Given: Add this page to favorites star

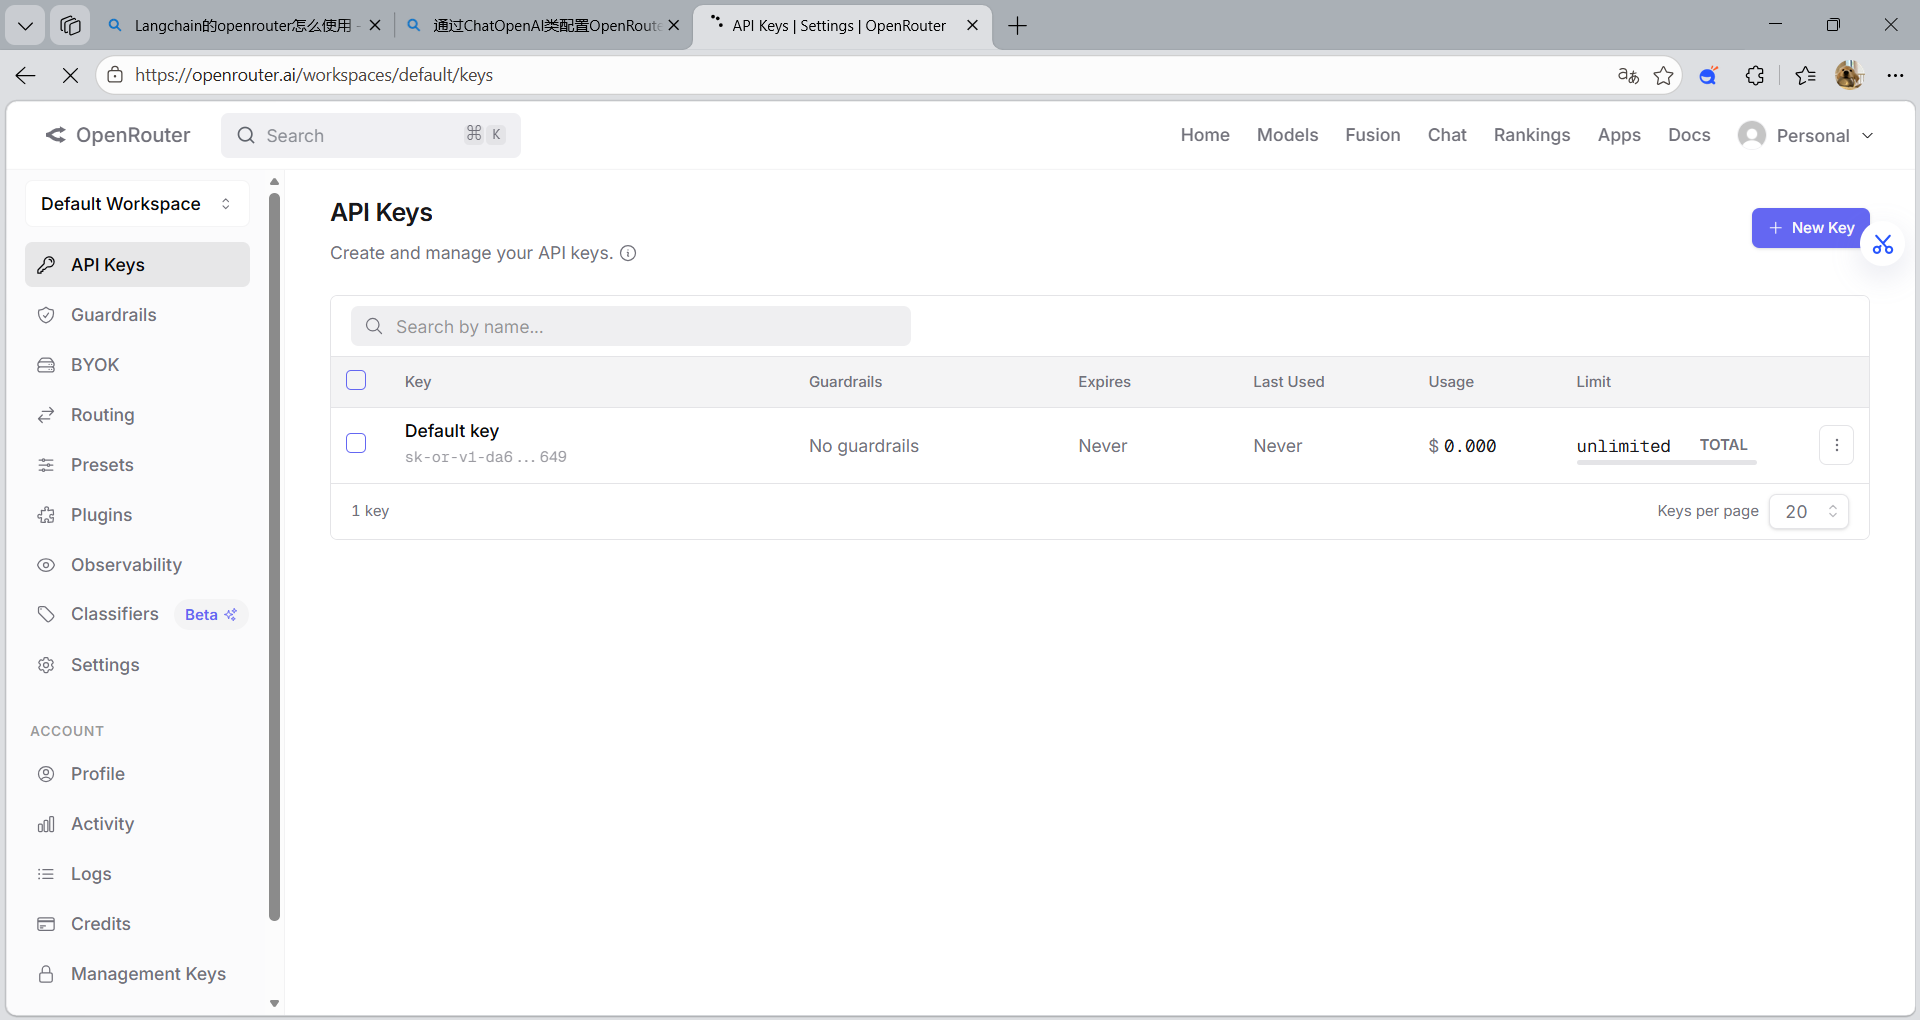Looking at the screenshot, I should 1663,75.
